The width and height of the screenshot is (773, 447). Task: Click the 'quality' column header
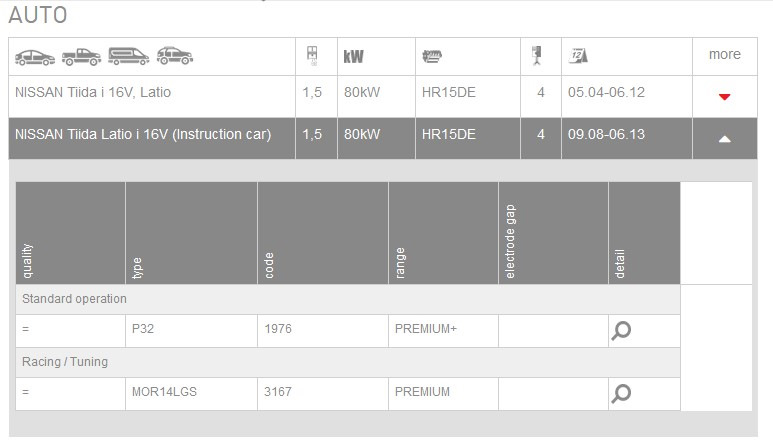70,233
